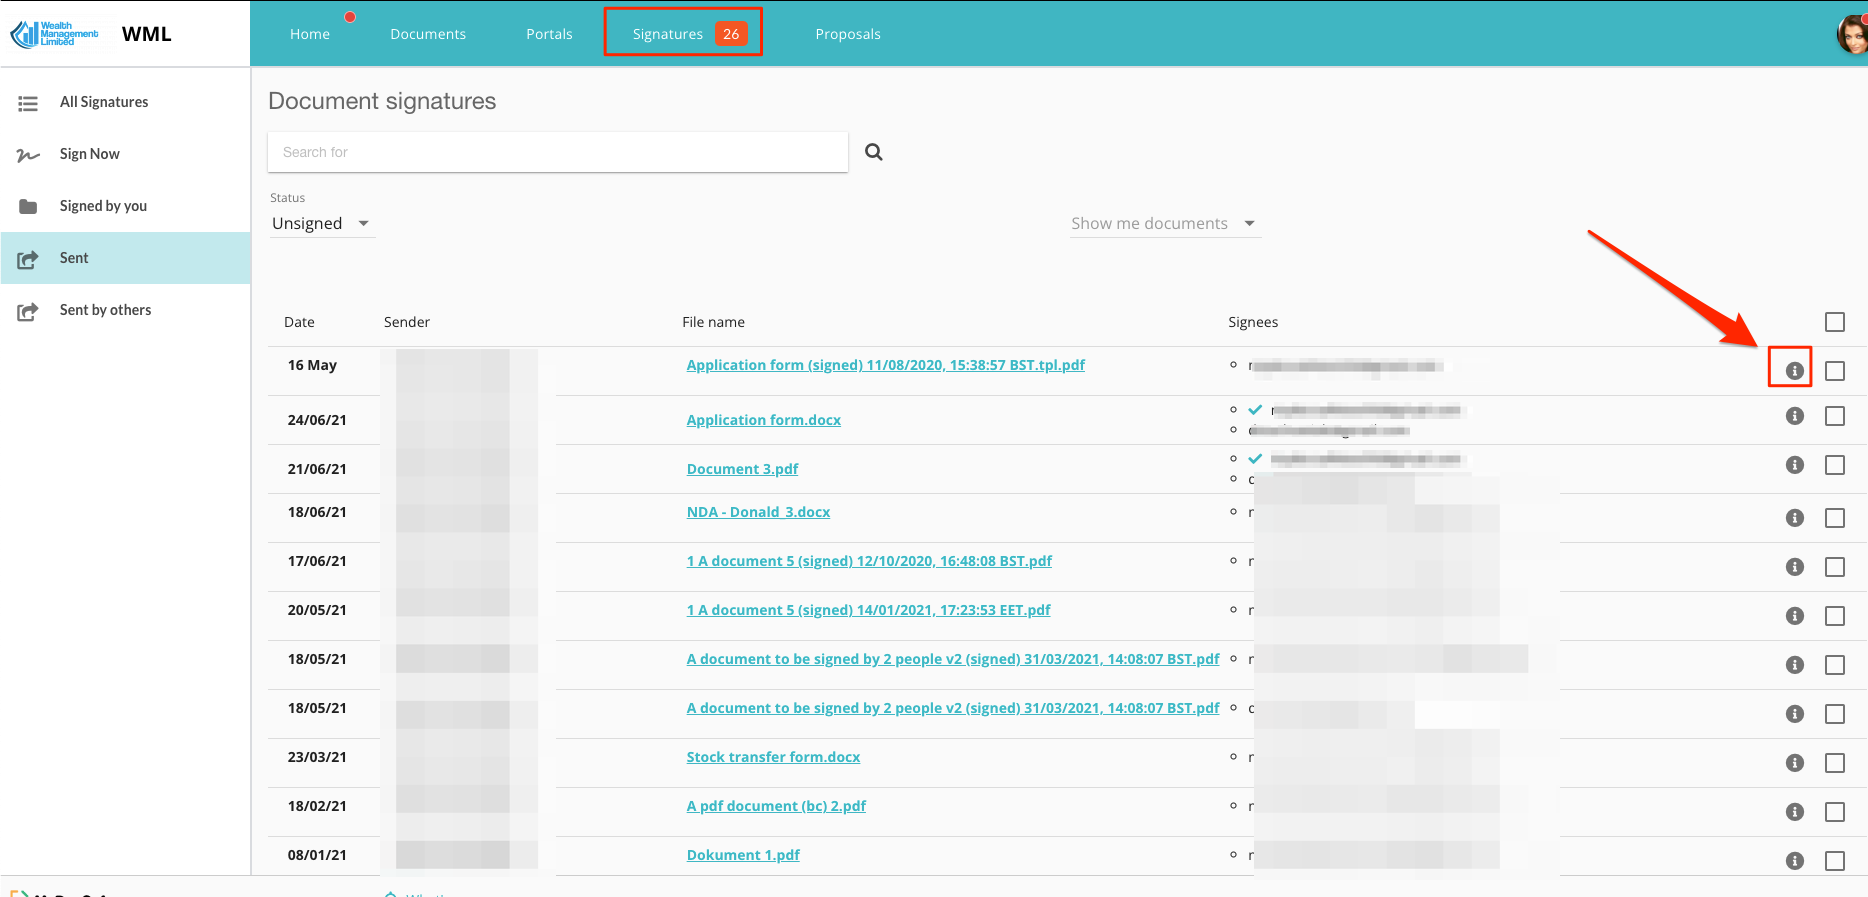Show info for Stock transfer form.docx
The image size is (1868, 897).
pos(1794,763)
